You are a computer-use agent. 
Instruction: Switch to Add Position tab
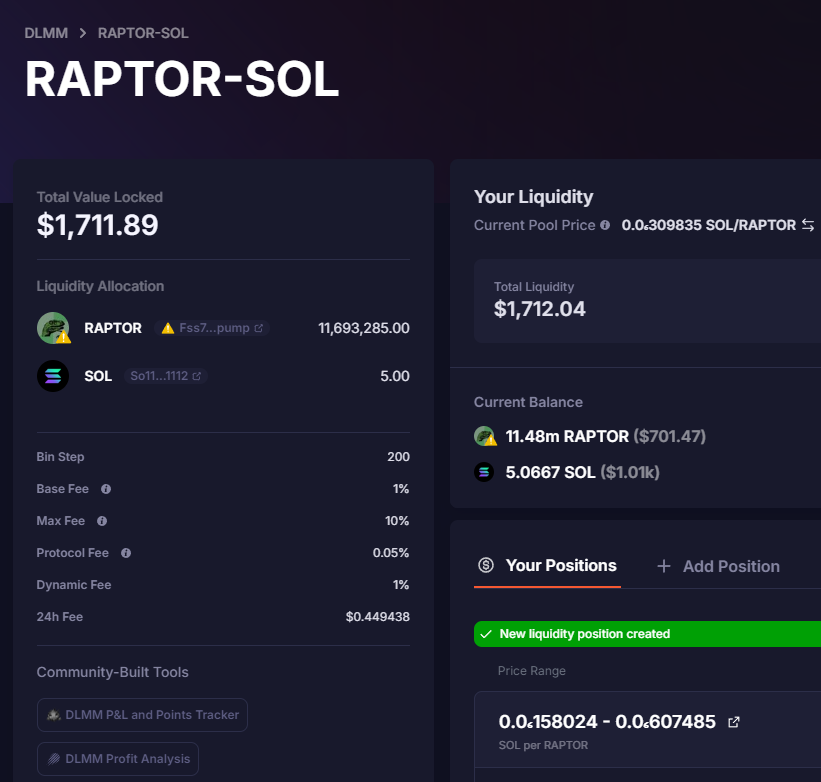pyautogui.click(x=718, y=566)
